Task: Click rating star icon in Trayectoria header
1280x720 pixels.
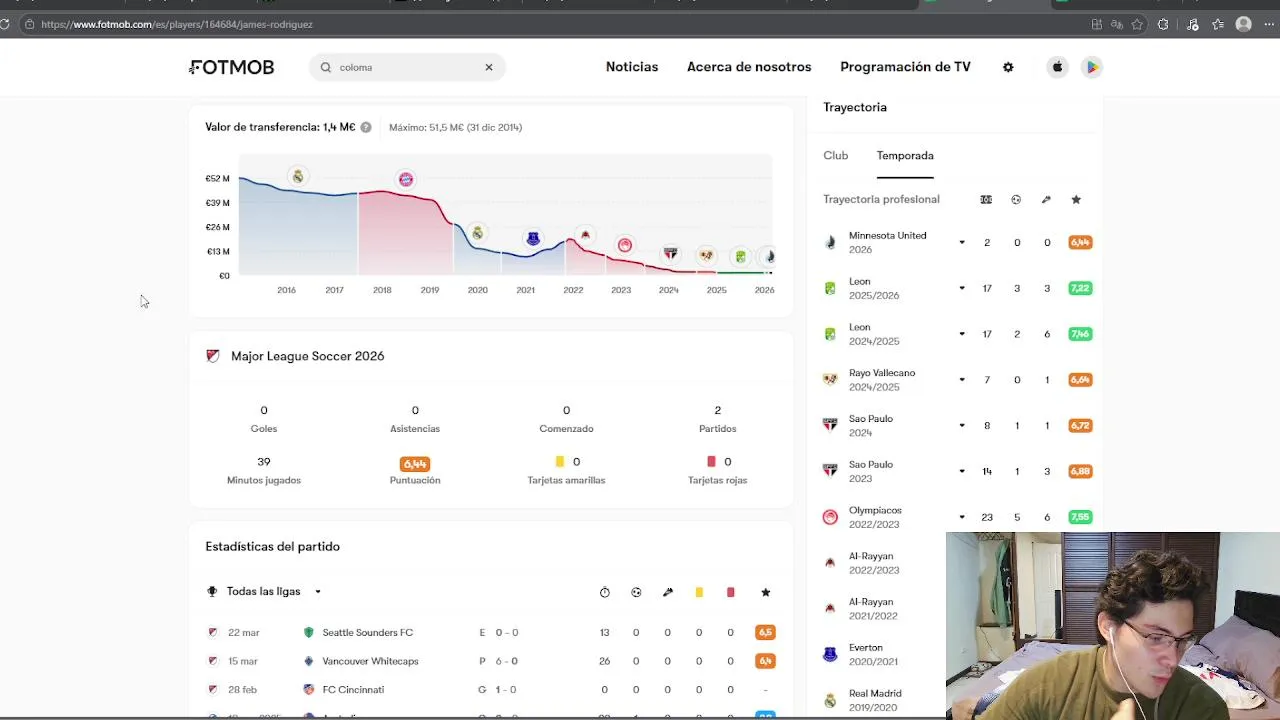Action: pos(1076,199)
